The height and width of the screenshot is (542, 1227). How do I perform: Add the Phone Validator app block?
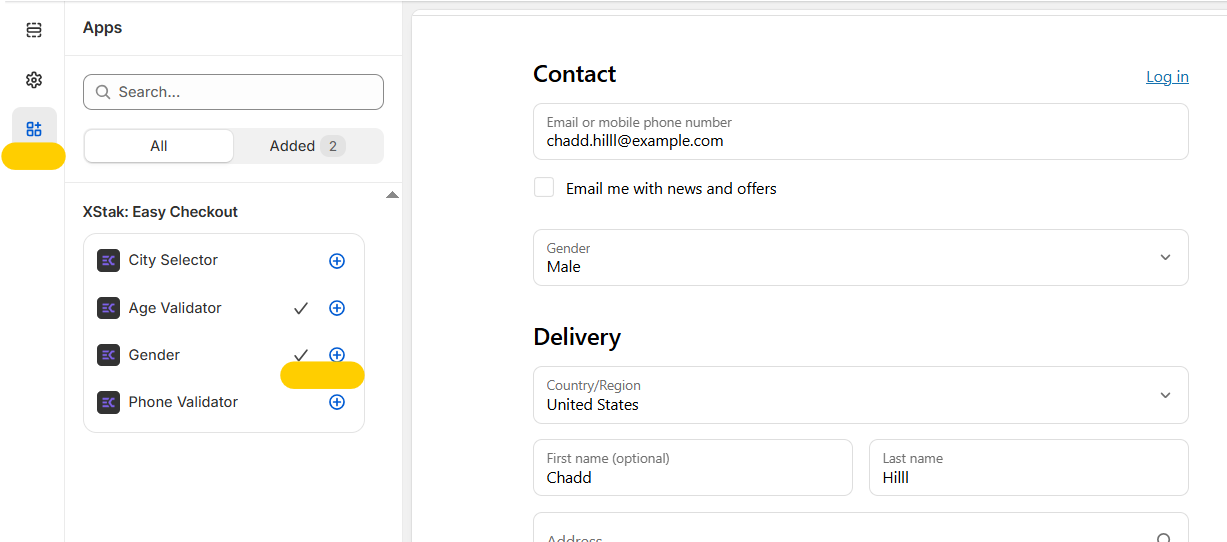(x=337, y=402)
